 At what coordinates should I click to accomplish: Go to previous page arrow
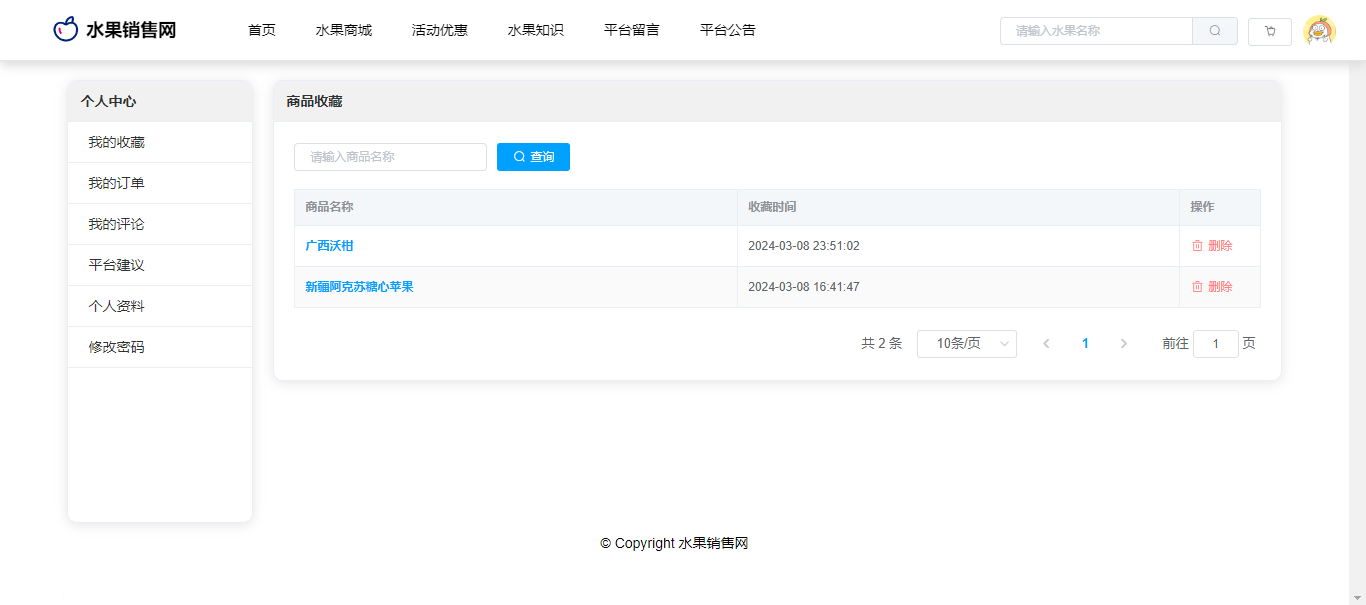pos(1046,344)
